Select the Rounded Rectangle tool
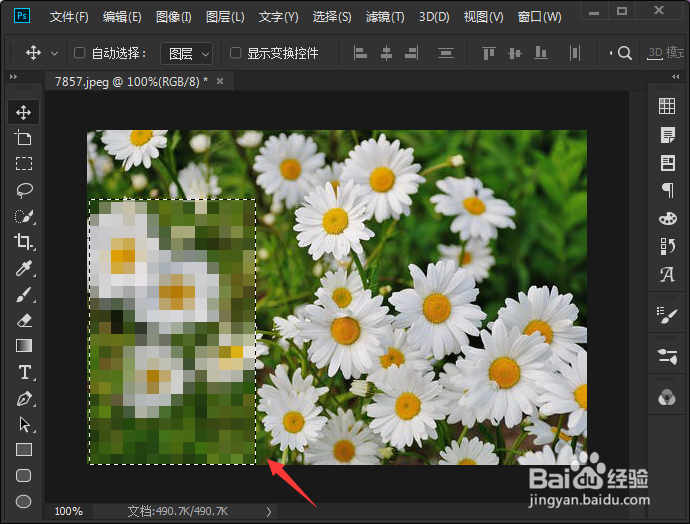690x524 pixels. pyautogui.click(x=23, y=476)
